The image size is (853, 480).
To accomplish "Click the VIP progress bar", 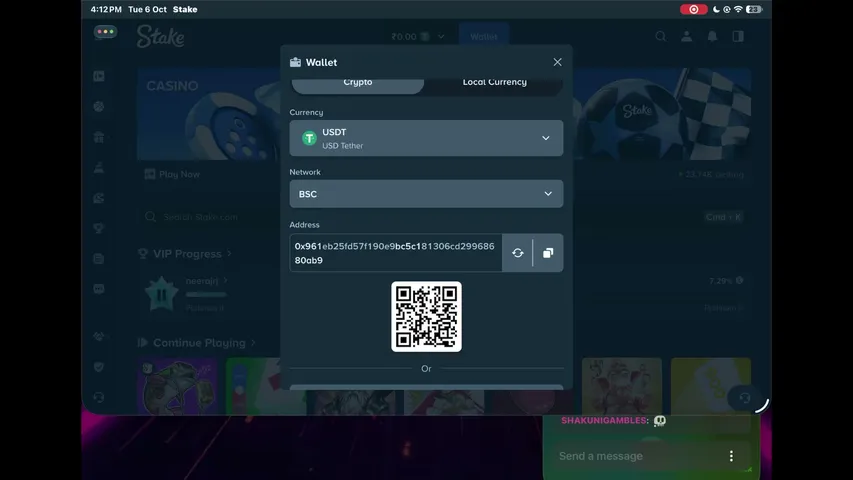I will 206,294.
